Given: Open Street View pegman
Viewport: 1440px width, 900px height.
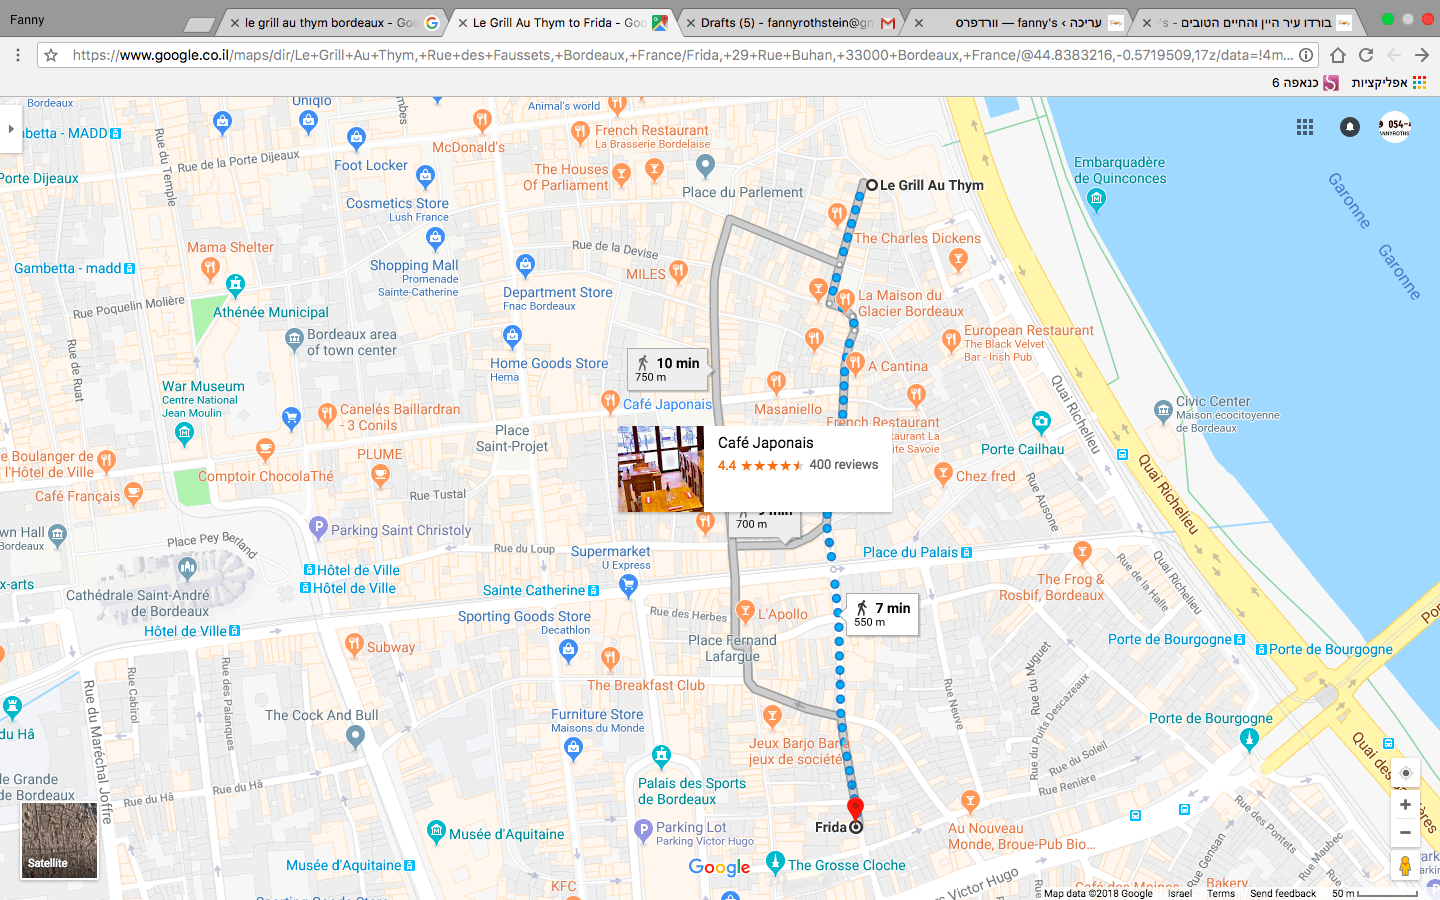Looking at the screenshot, I should [1405, 866].
